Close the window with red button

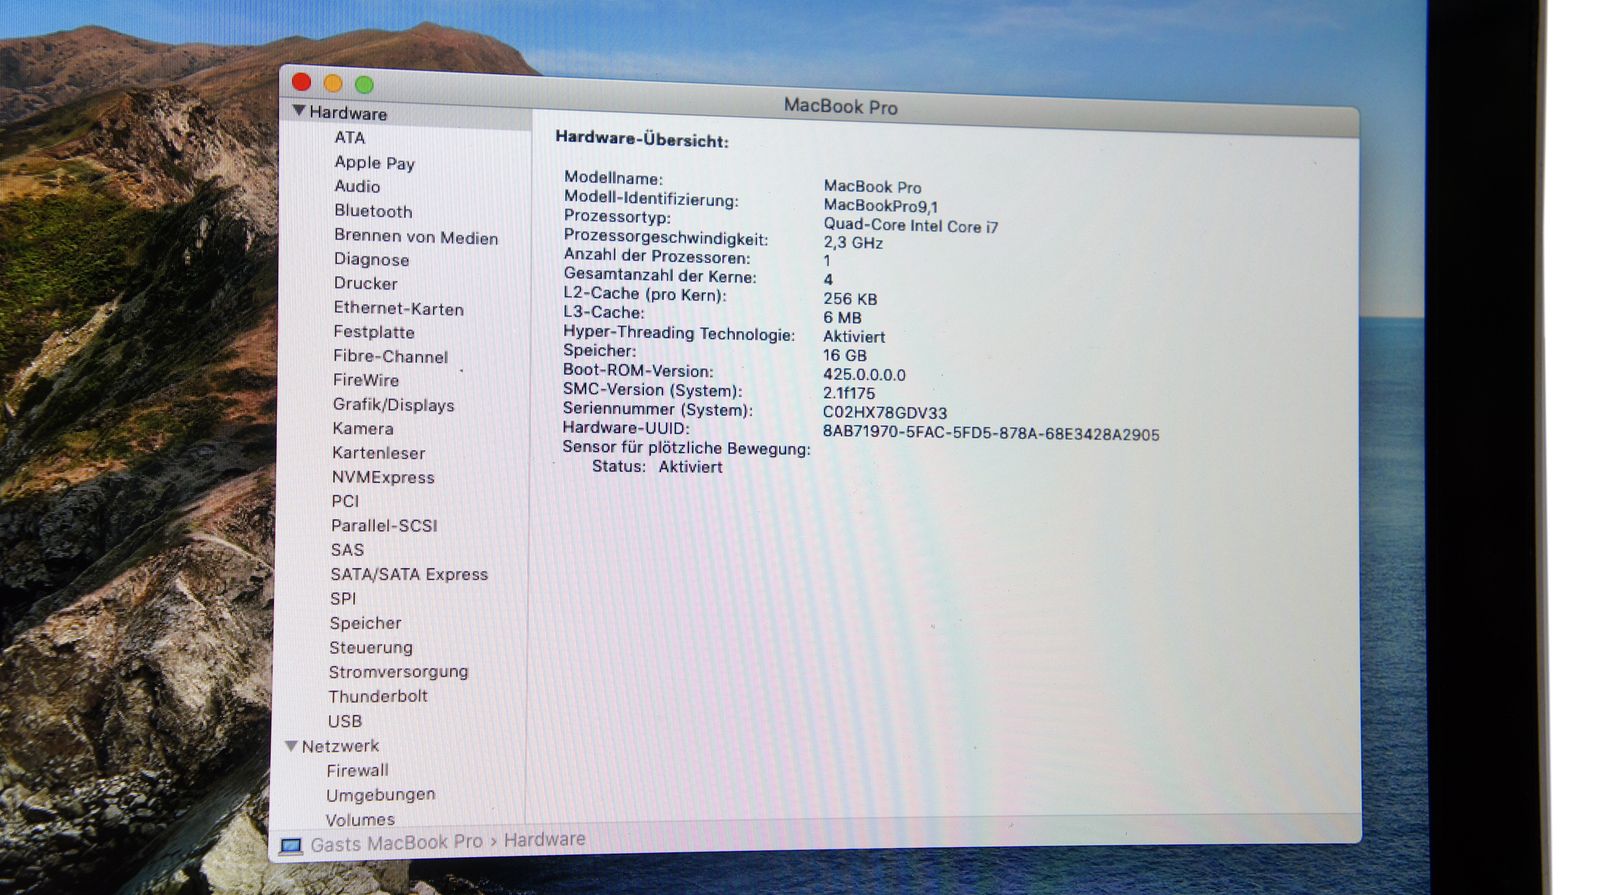[301, 81]
